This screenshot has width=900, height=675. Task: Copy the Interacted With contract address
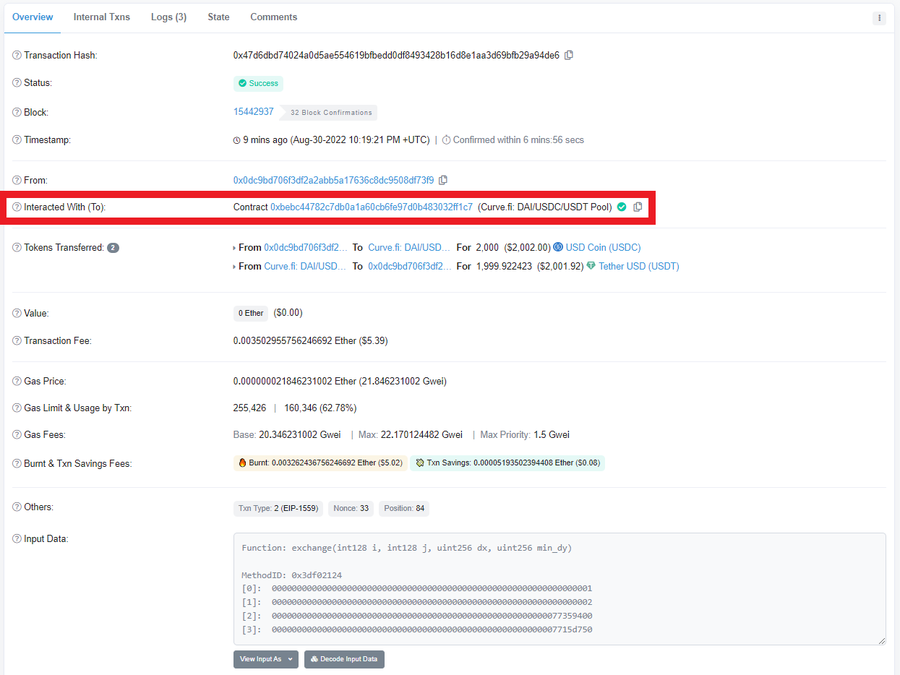638,207
